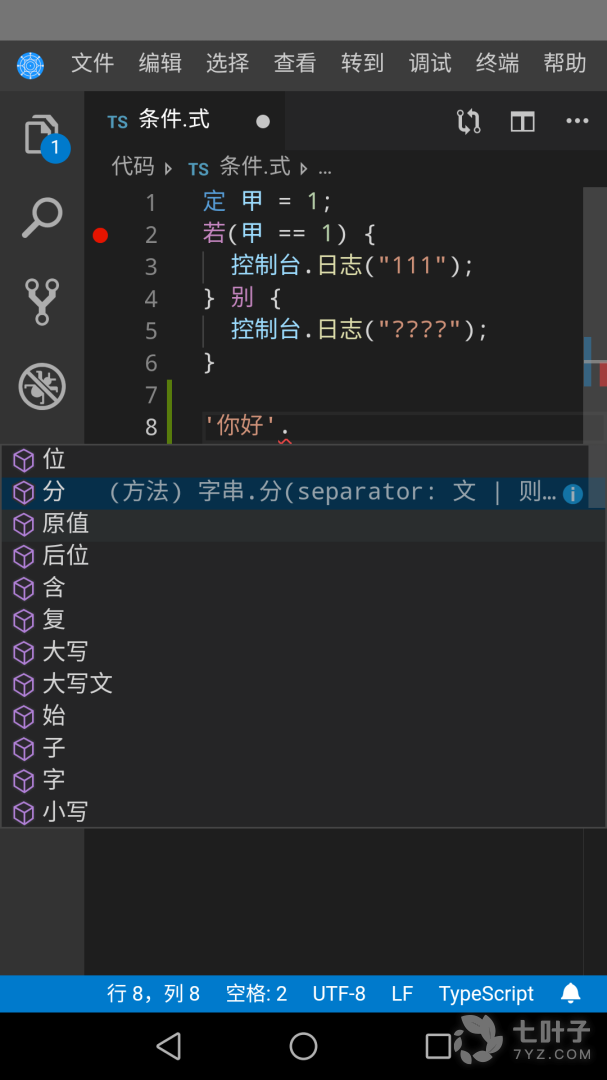This screenshot has height=1080, width=607.
Task: Open the editor more actions ellipsis
Action: pyautogui.click(x=577, y=122)
